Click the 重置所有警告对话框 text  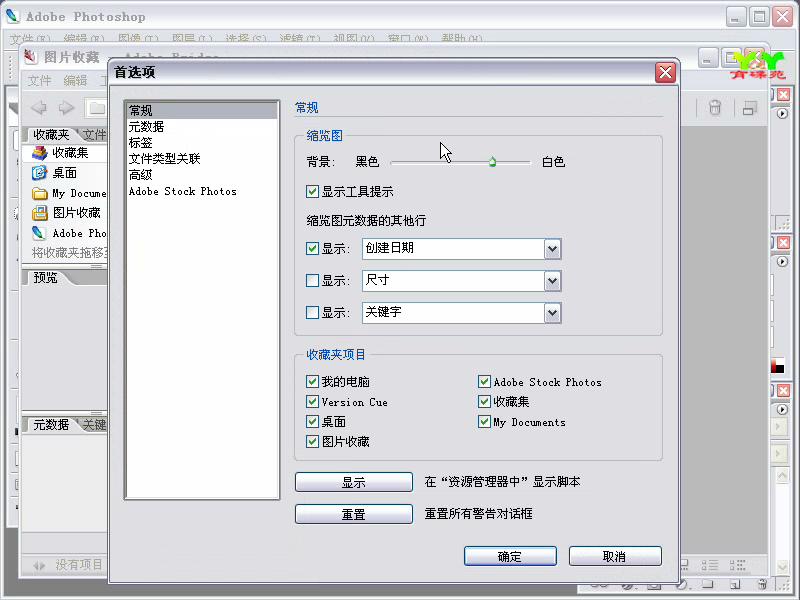click(479, 514)
